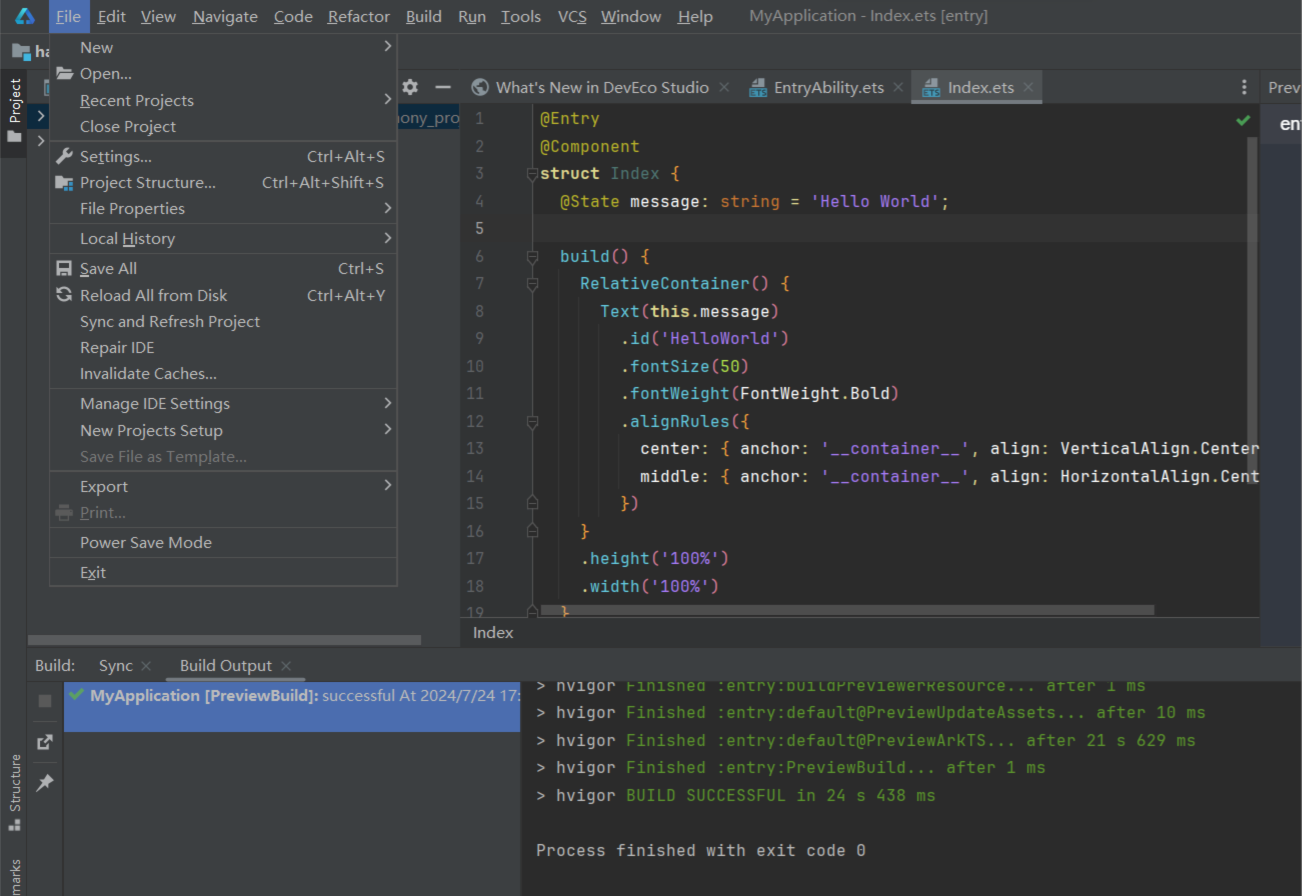The width and height of the screenshot is (1302, 896).
Task: Click the DevEco Studio logo icon
Action: tap(24, 16)
